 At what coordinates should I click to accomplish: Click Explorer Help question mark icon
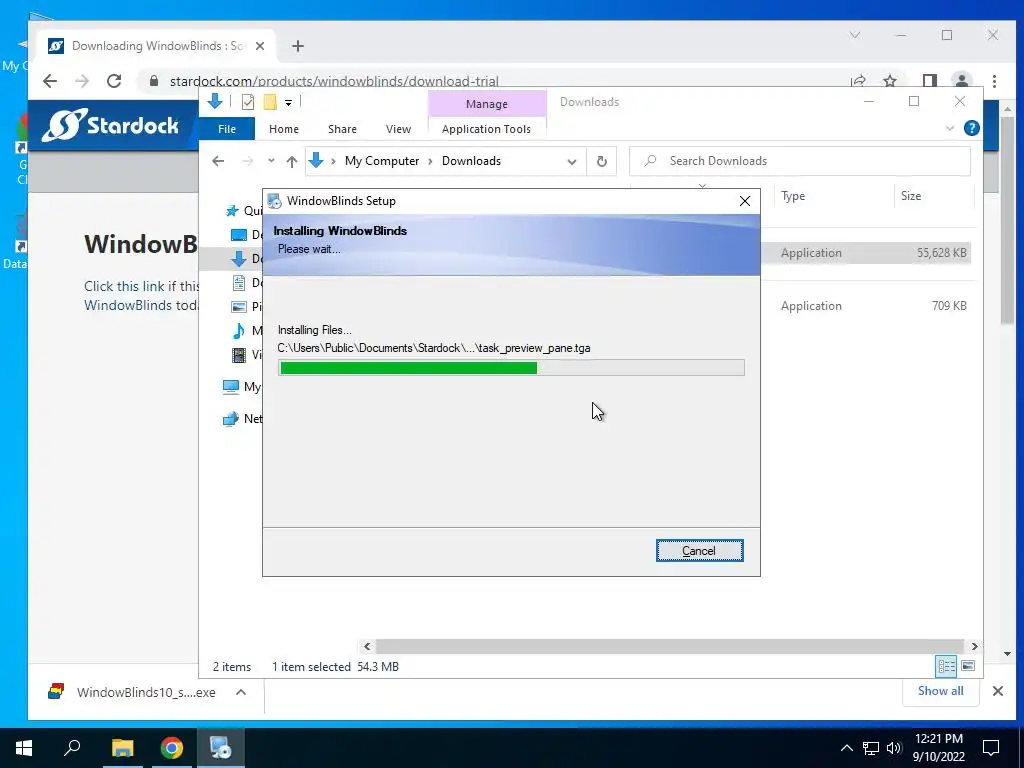click(x=972, y=129)
